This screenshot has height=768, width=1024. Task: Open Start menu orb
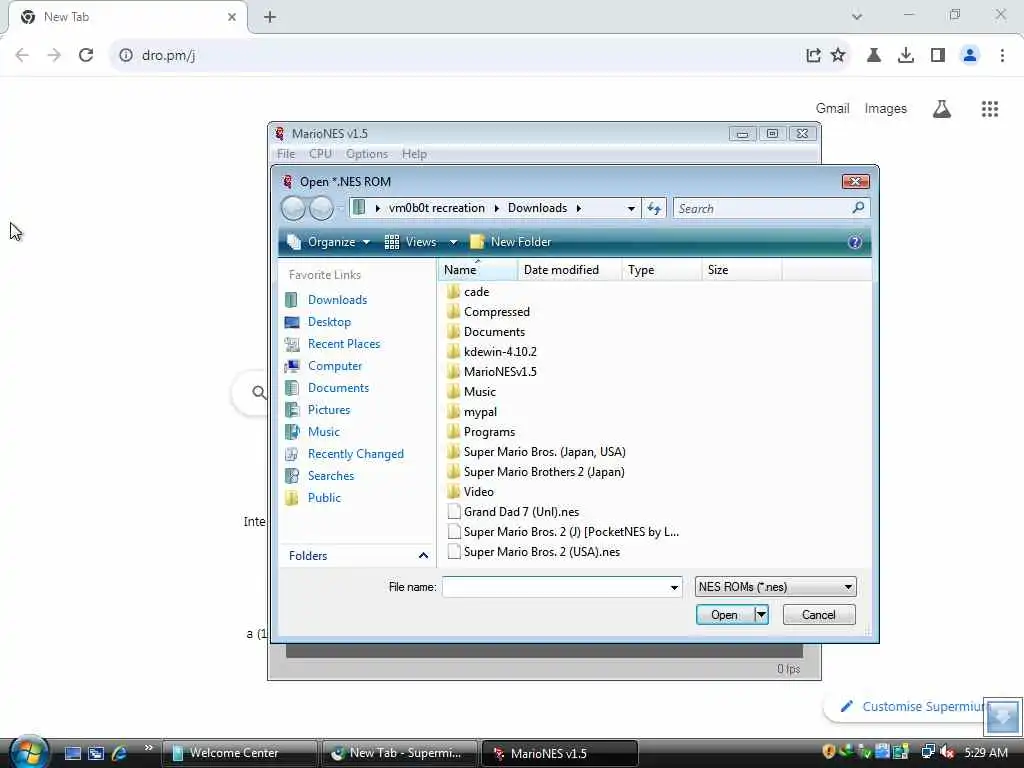click(x=29, y=752)
